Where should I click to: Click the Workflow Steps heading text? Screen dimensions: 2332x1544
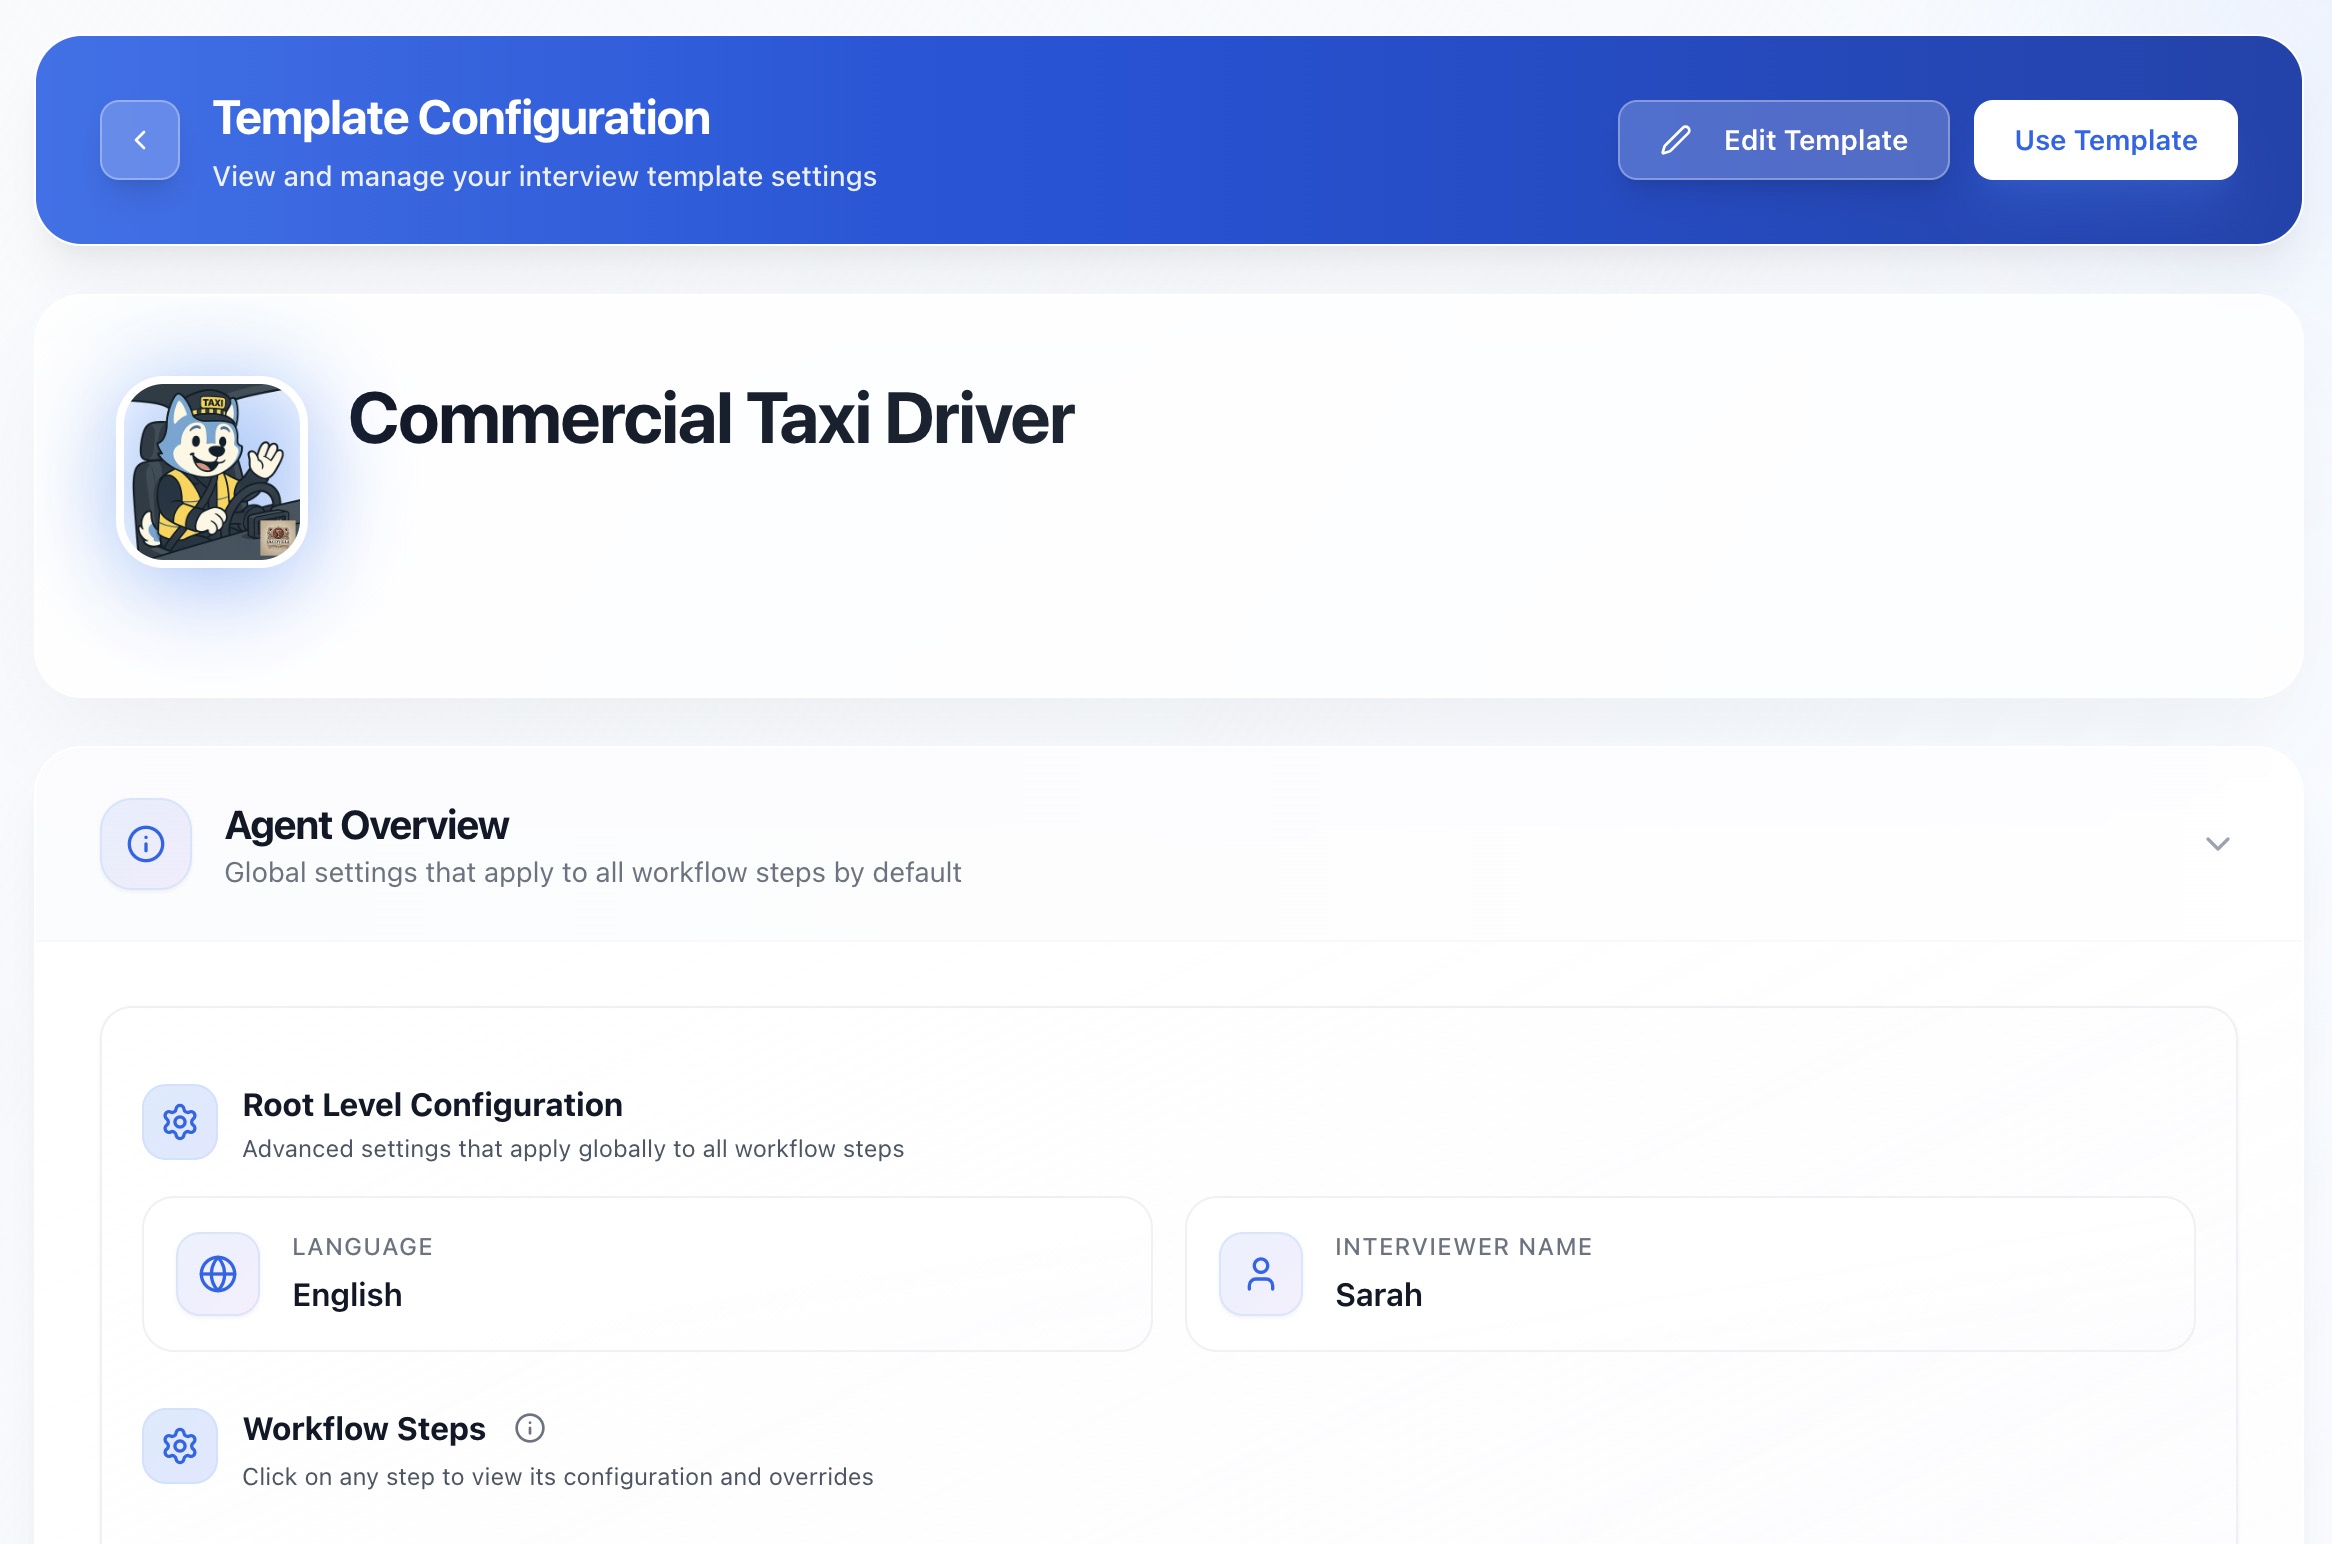pyautogui.click(x=364, y=1428)
